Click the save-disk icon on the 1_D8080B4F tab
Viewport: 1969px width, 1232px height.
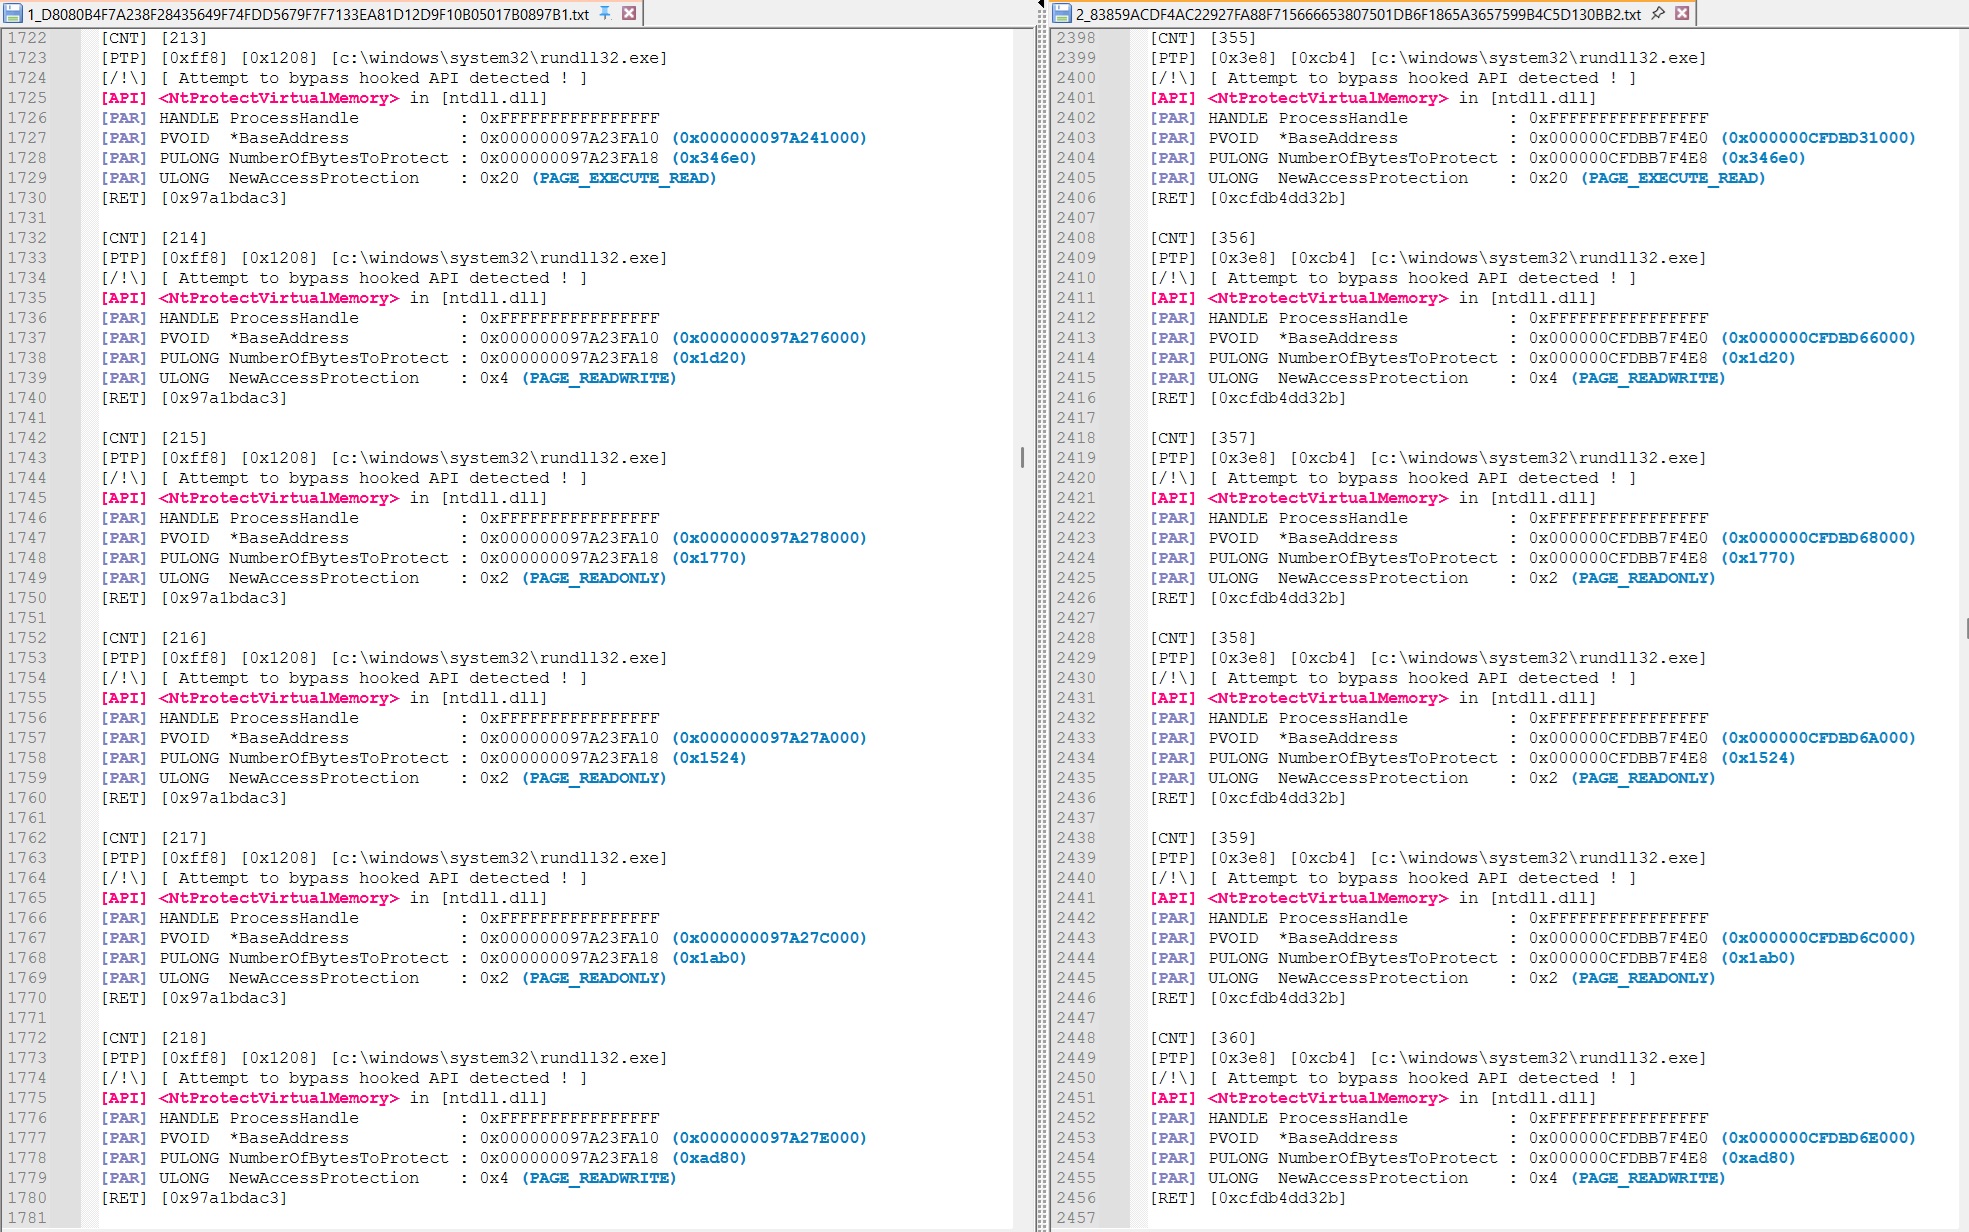13,13
